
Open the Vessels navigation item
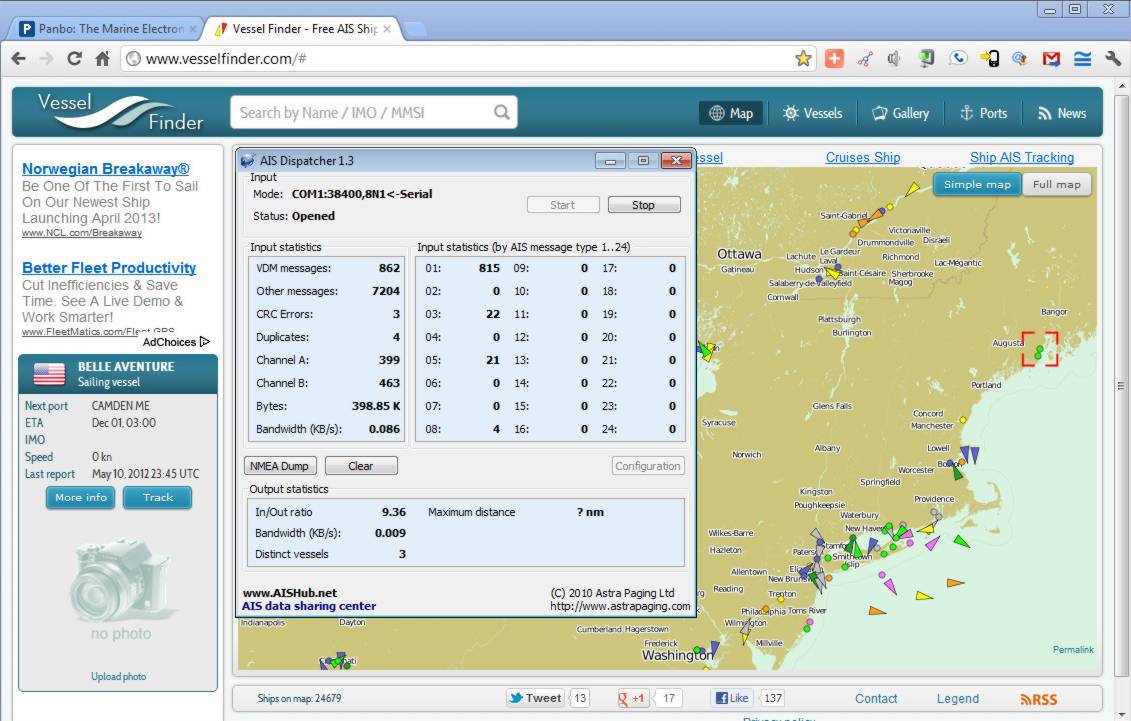[812, 113]
